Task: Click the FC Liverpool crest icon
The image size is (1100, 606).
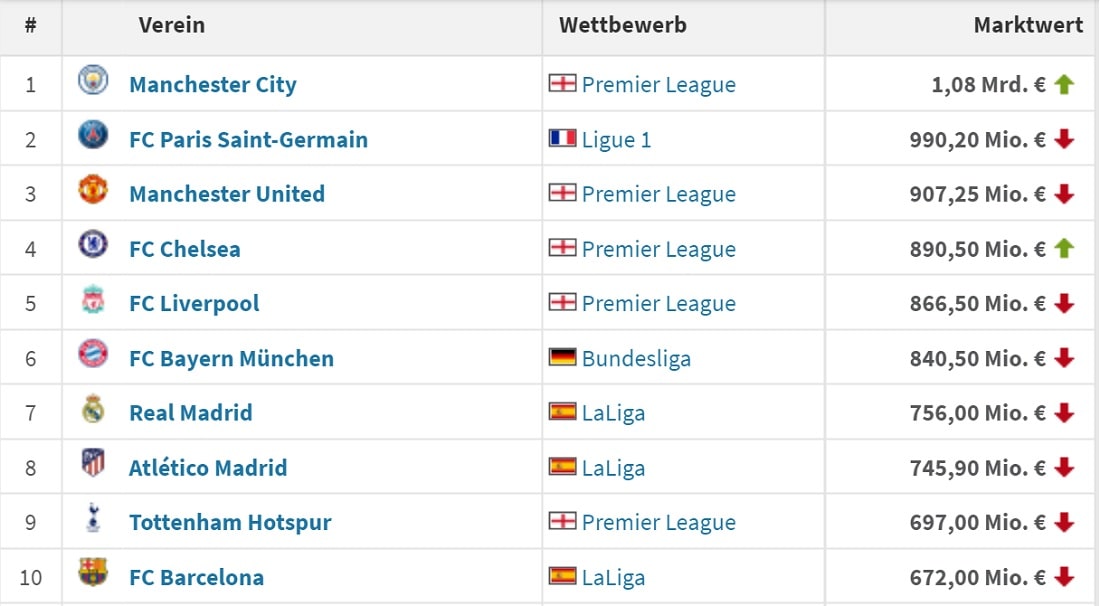Action: [x=93, y=300]
